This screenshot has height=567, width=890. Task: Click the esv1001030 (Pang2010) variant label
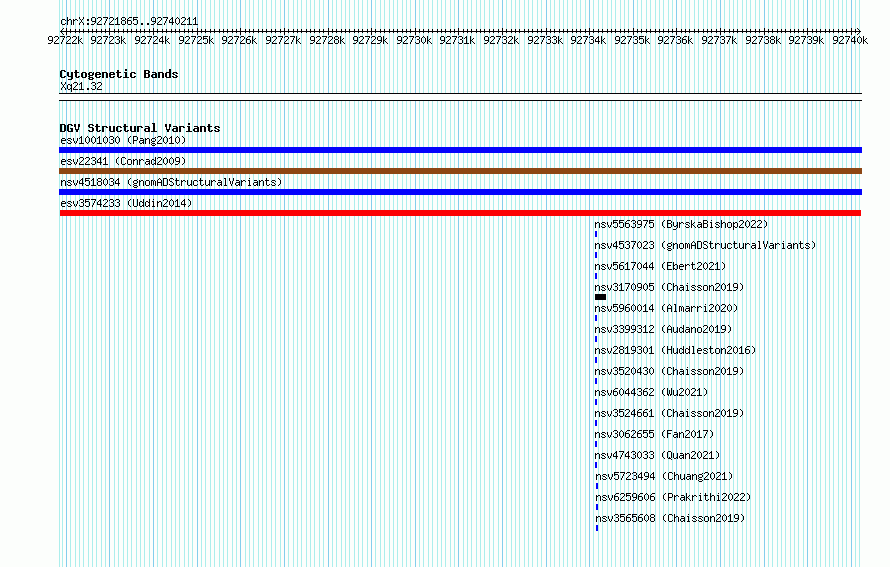tap(123, 140)
